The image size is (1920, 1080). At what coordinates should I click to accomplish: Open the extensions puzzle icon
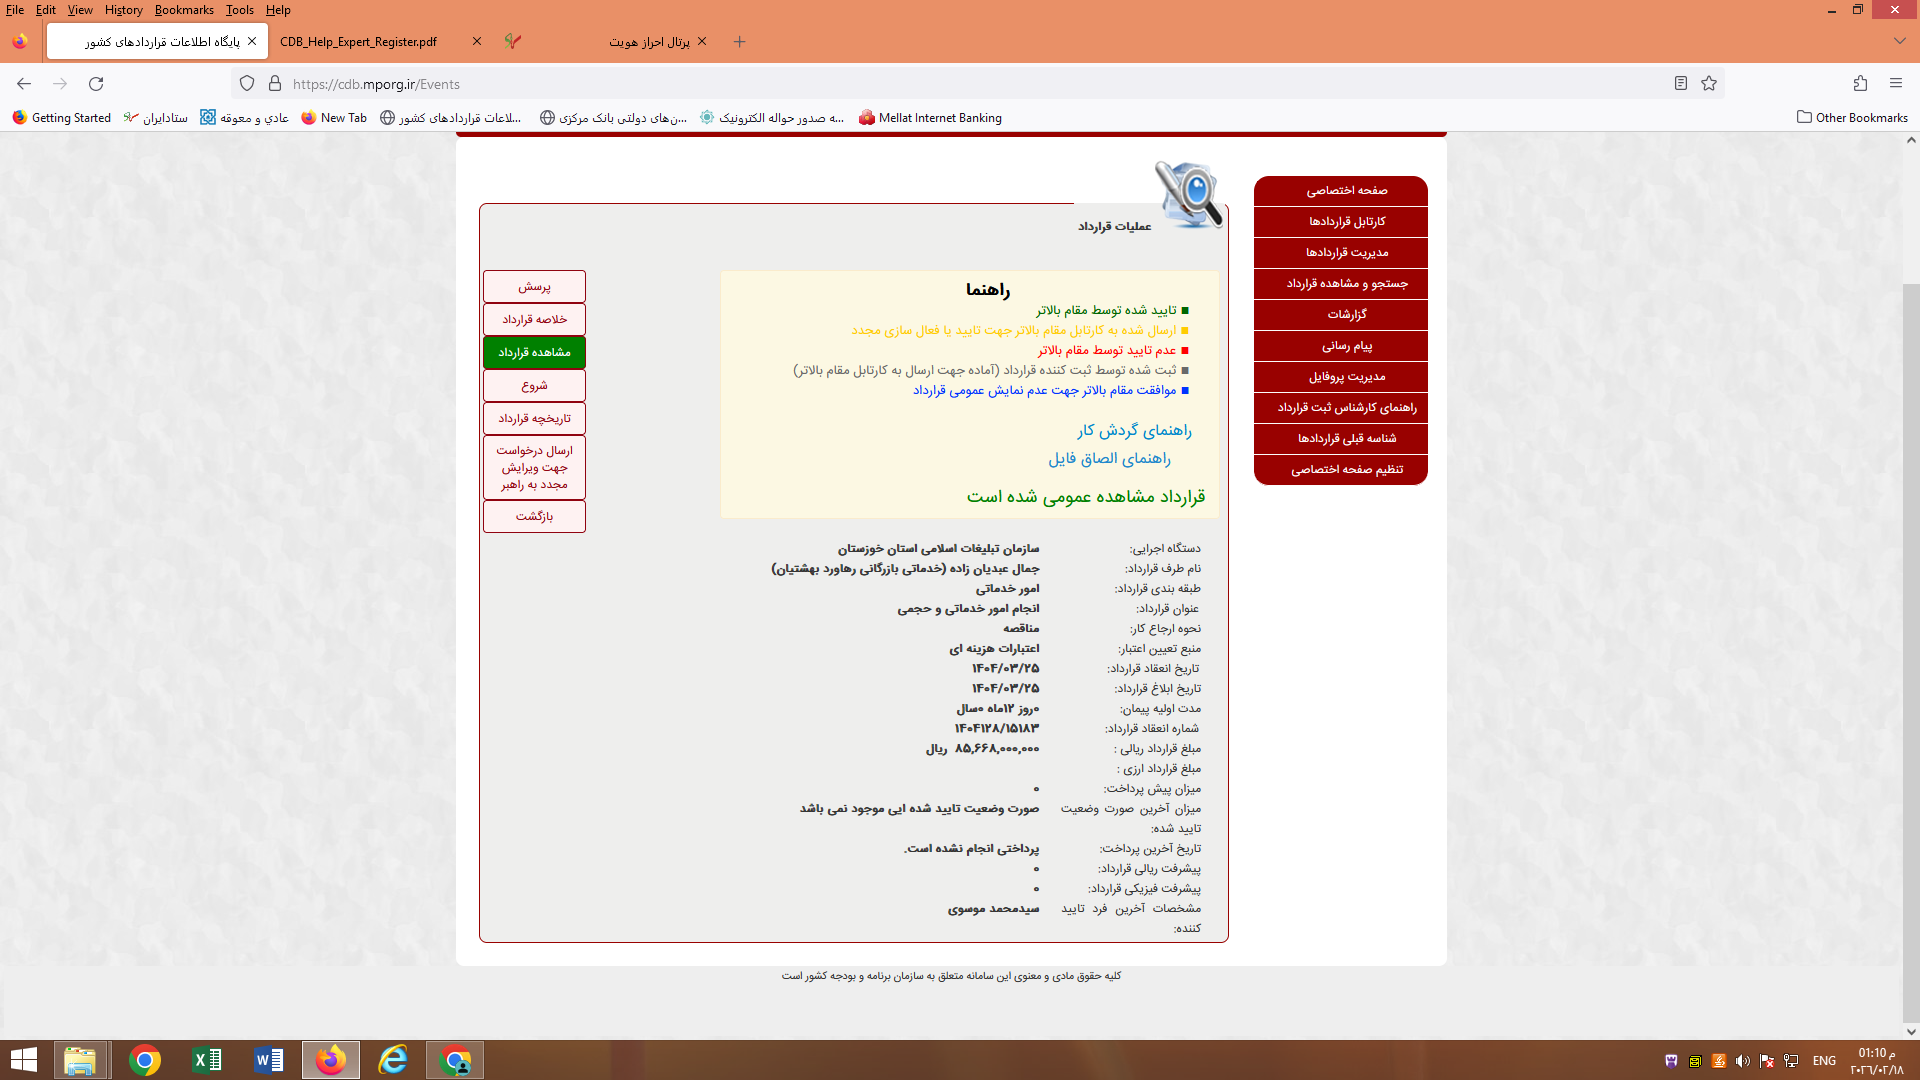point(1860,84)
